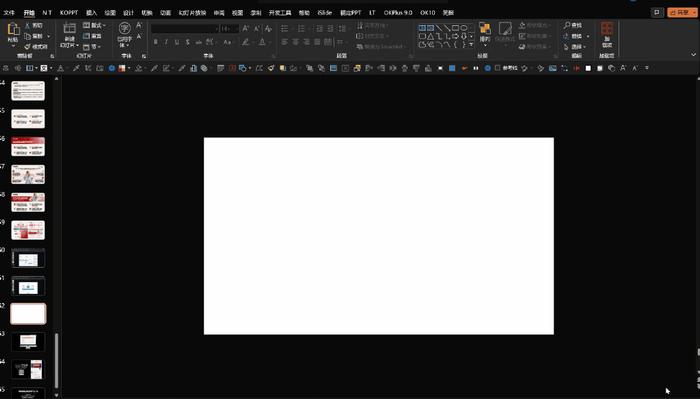The width and height of the screenshot is (700, 399).
Task: Click the Shape Fill color button
Action: point(534,25)
